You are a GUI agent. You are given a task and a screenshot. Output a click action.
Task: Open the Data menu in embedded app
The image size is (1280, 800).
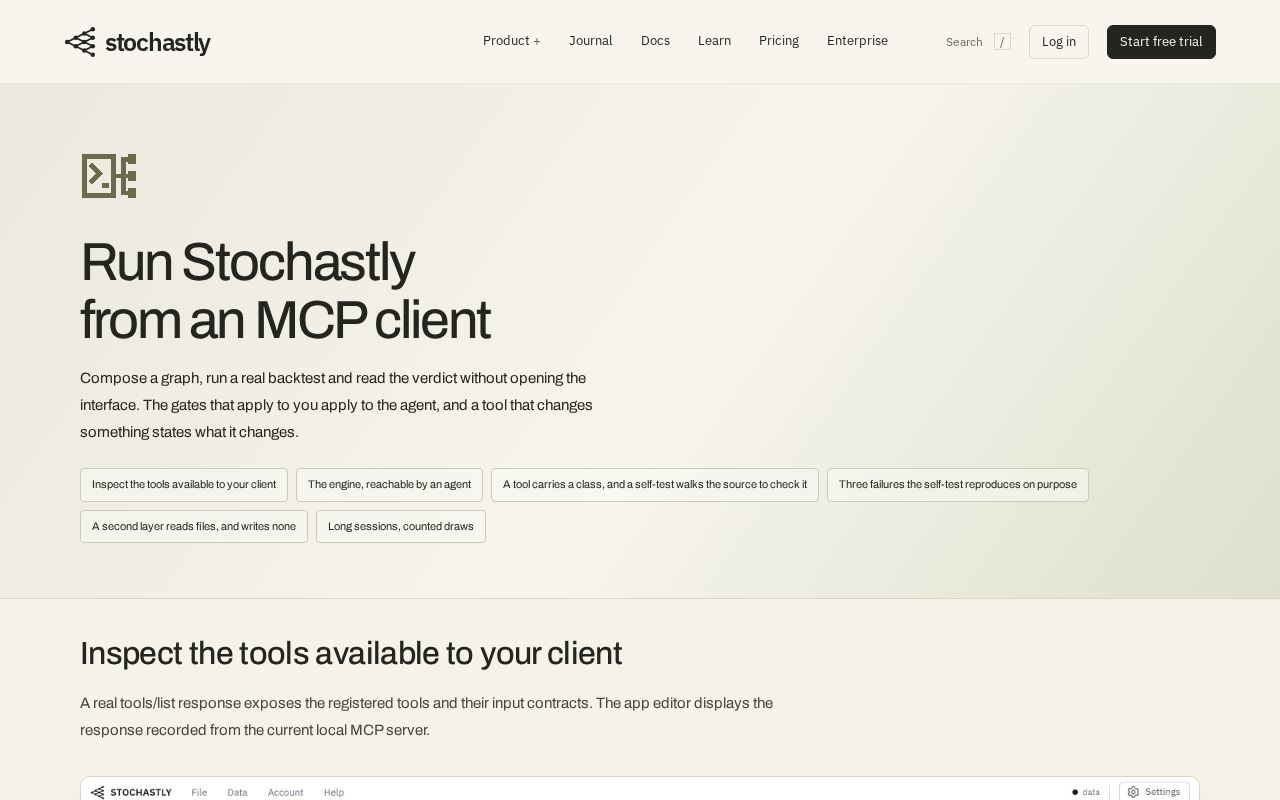click(237, 792)
